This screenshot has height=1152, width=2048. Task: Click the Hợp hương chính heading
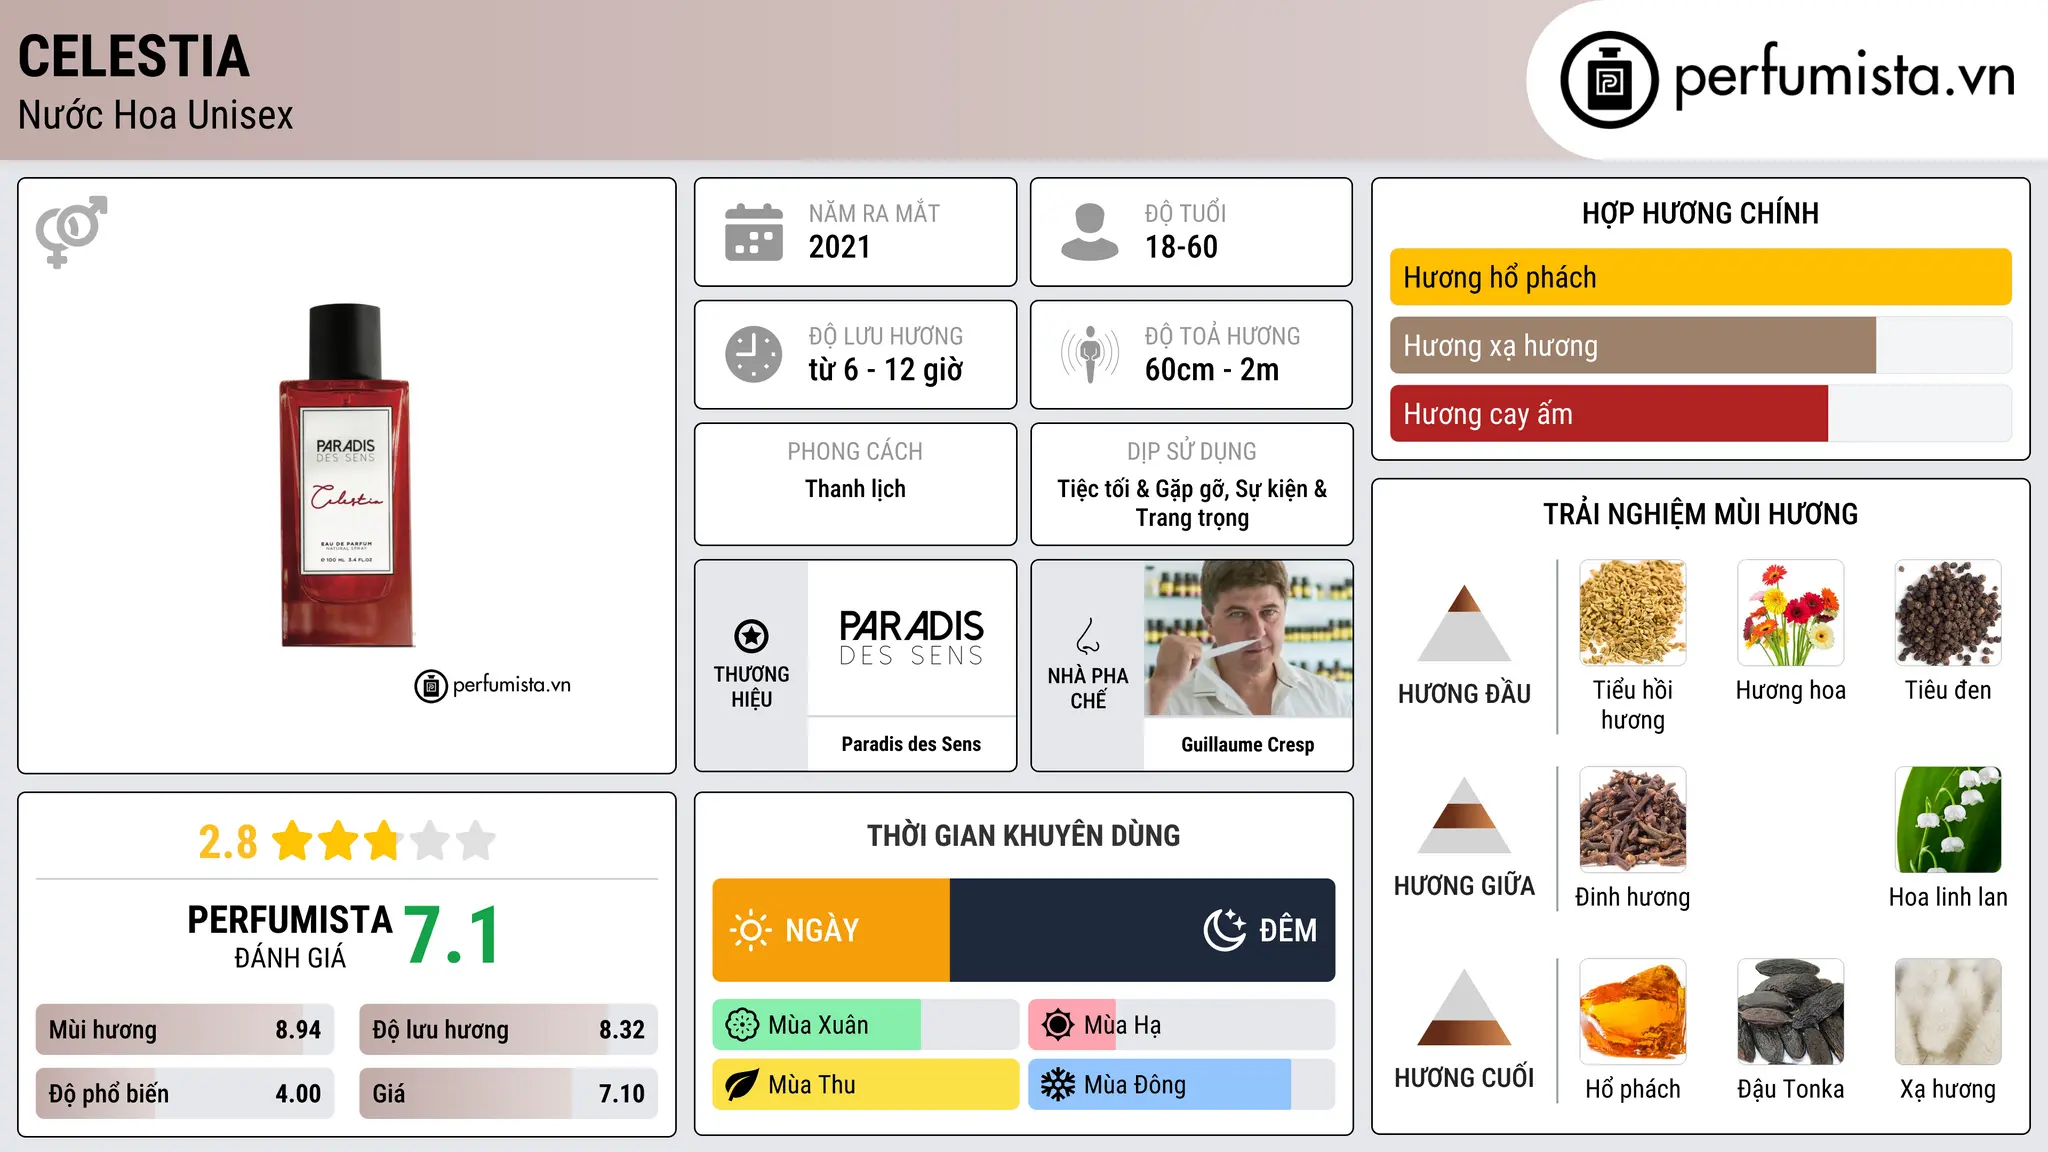pos(1701,213)
